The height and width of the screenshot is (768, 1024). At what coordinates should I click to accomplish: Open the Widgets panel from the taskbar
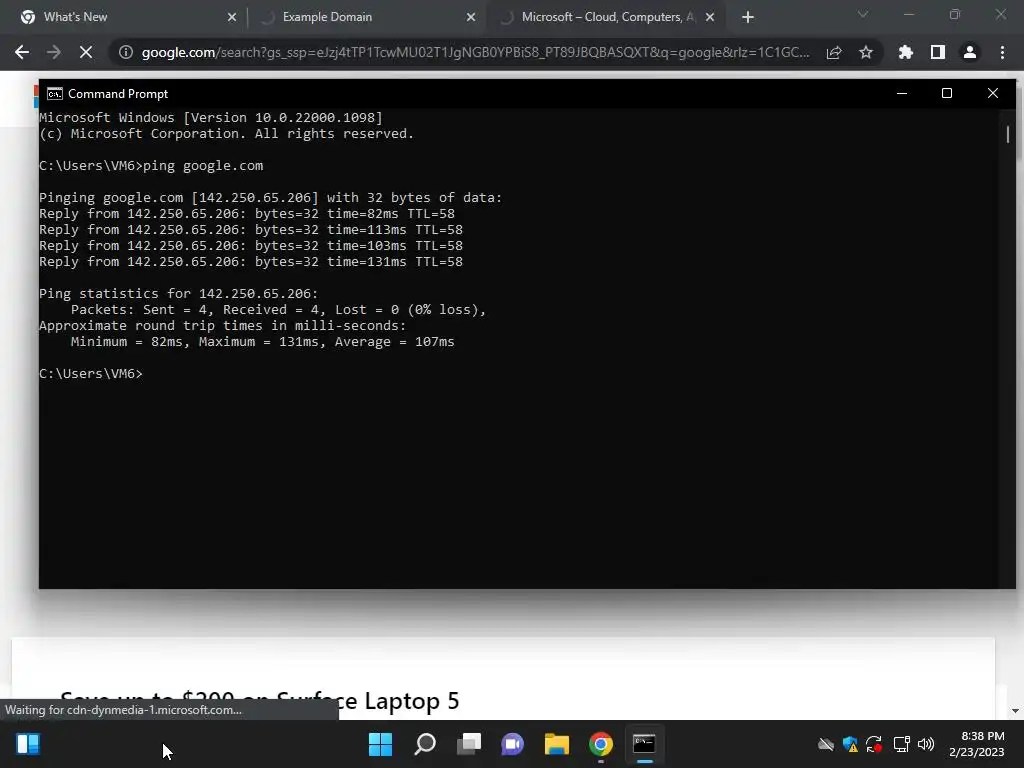coord(27,744)
